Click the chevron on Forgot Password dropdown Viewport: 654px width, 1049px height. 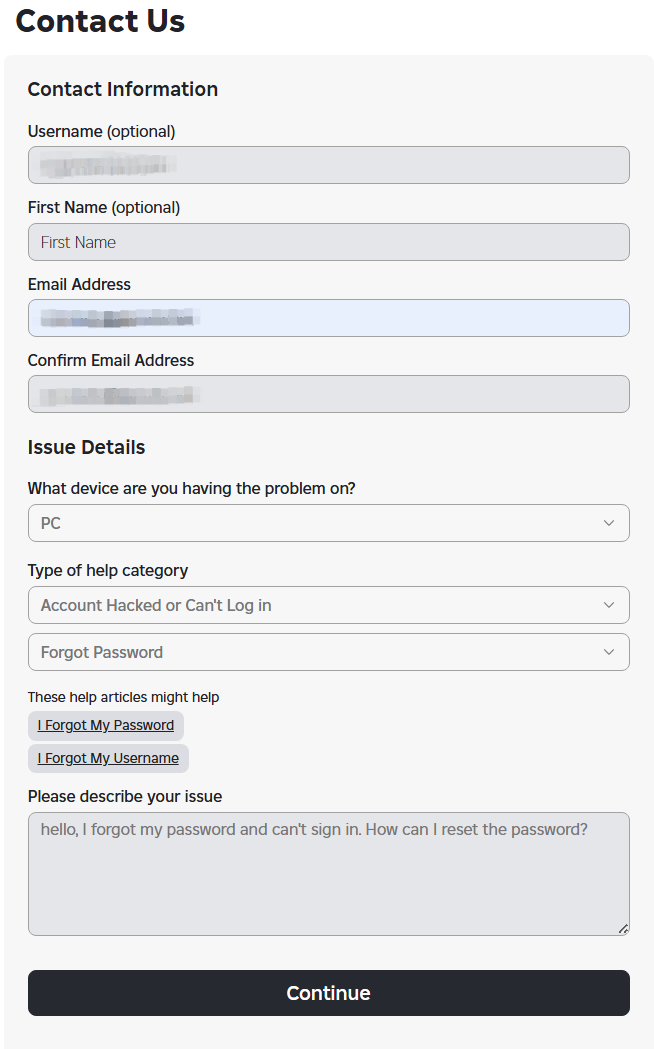coord(609,652)
